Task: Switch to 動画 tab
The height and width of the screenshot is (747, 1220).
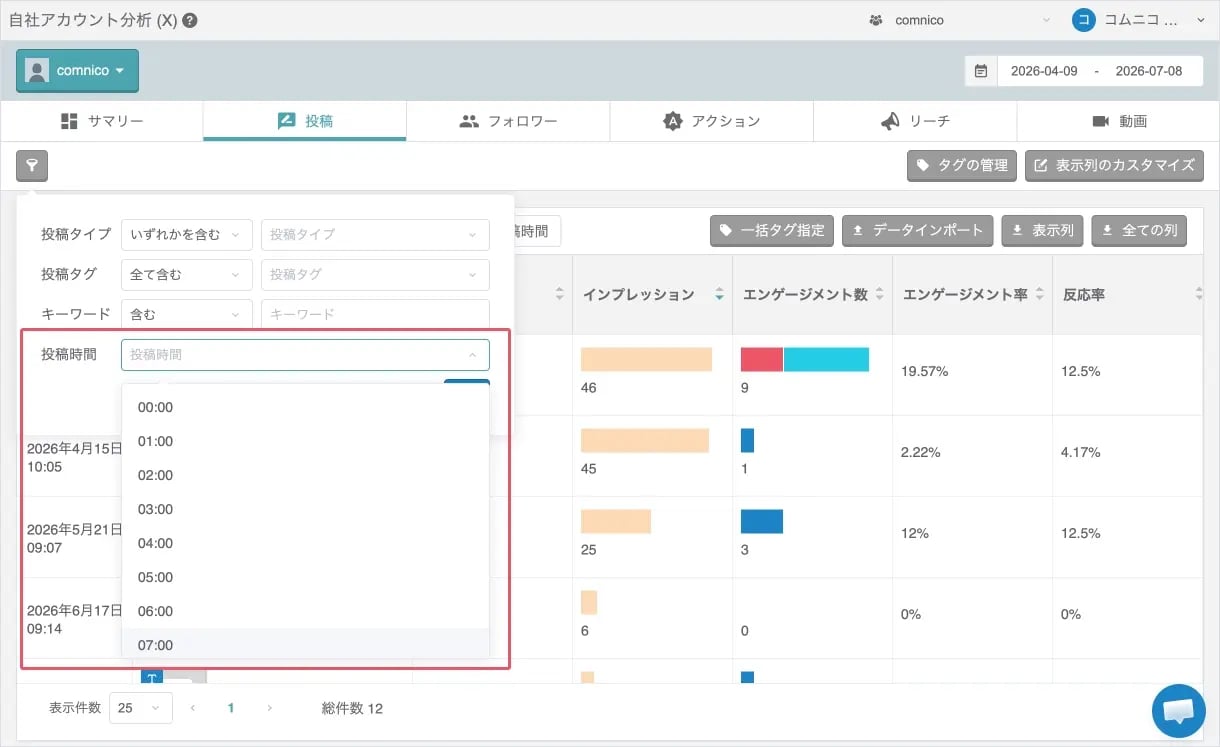Action: coord(1118,121)
